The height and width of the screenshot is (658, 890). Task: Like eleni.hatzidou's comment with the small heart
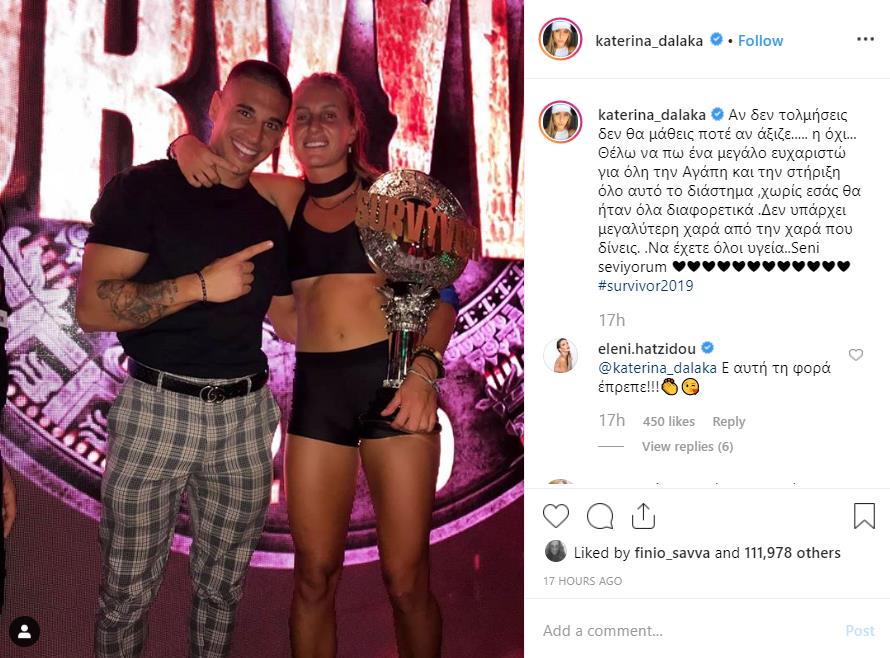(x=855, y=355)
